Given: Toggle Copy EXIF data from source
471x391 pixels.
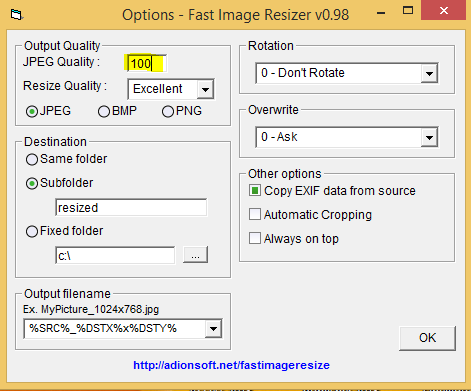Looking at the screenshot, I should coord(255,191).
